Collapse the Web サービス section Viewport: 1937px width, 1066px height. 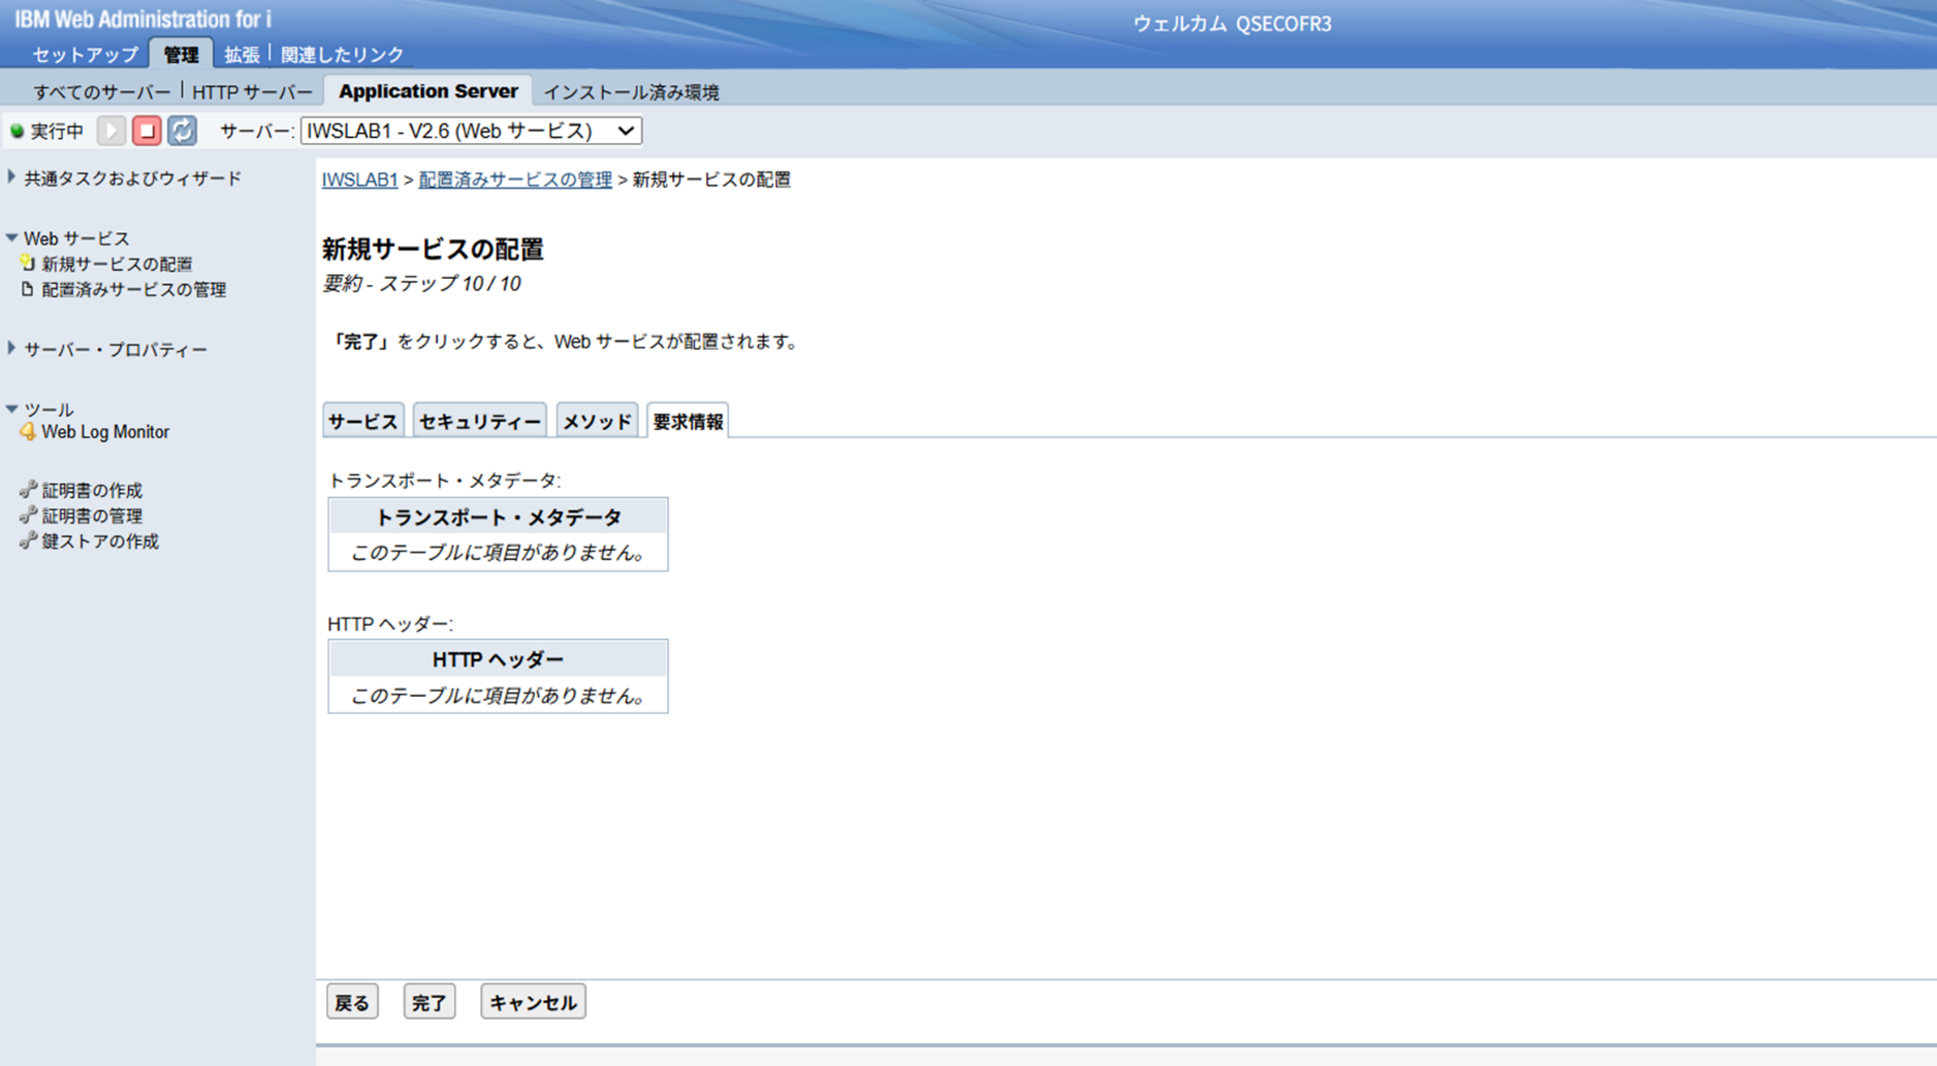12,238
